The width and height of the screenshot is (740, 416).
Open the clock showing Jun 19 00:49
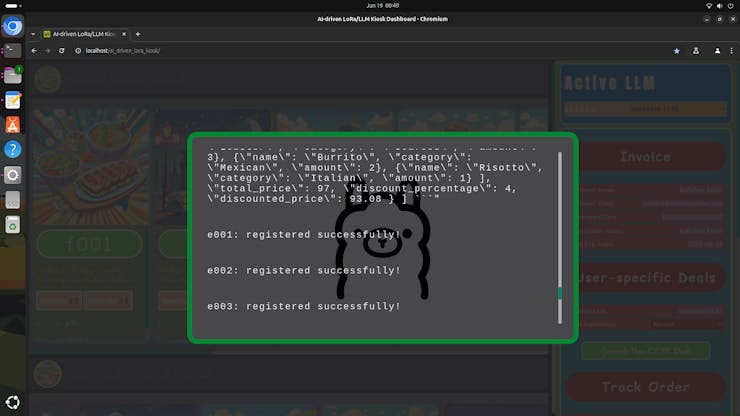point(382,6)
